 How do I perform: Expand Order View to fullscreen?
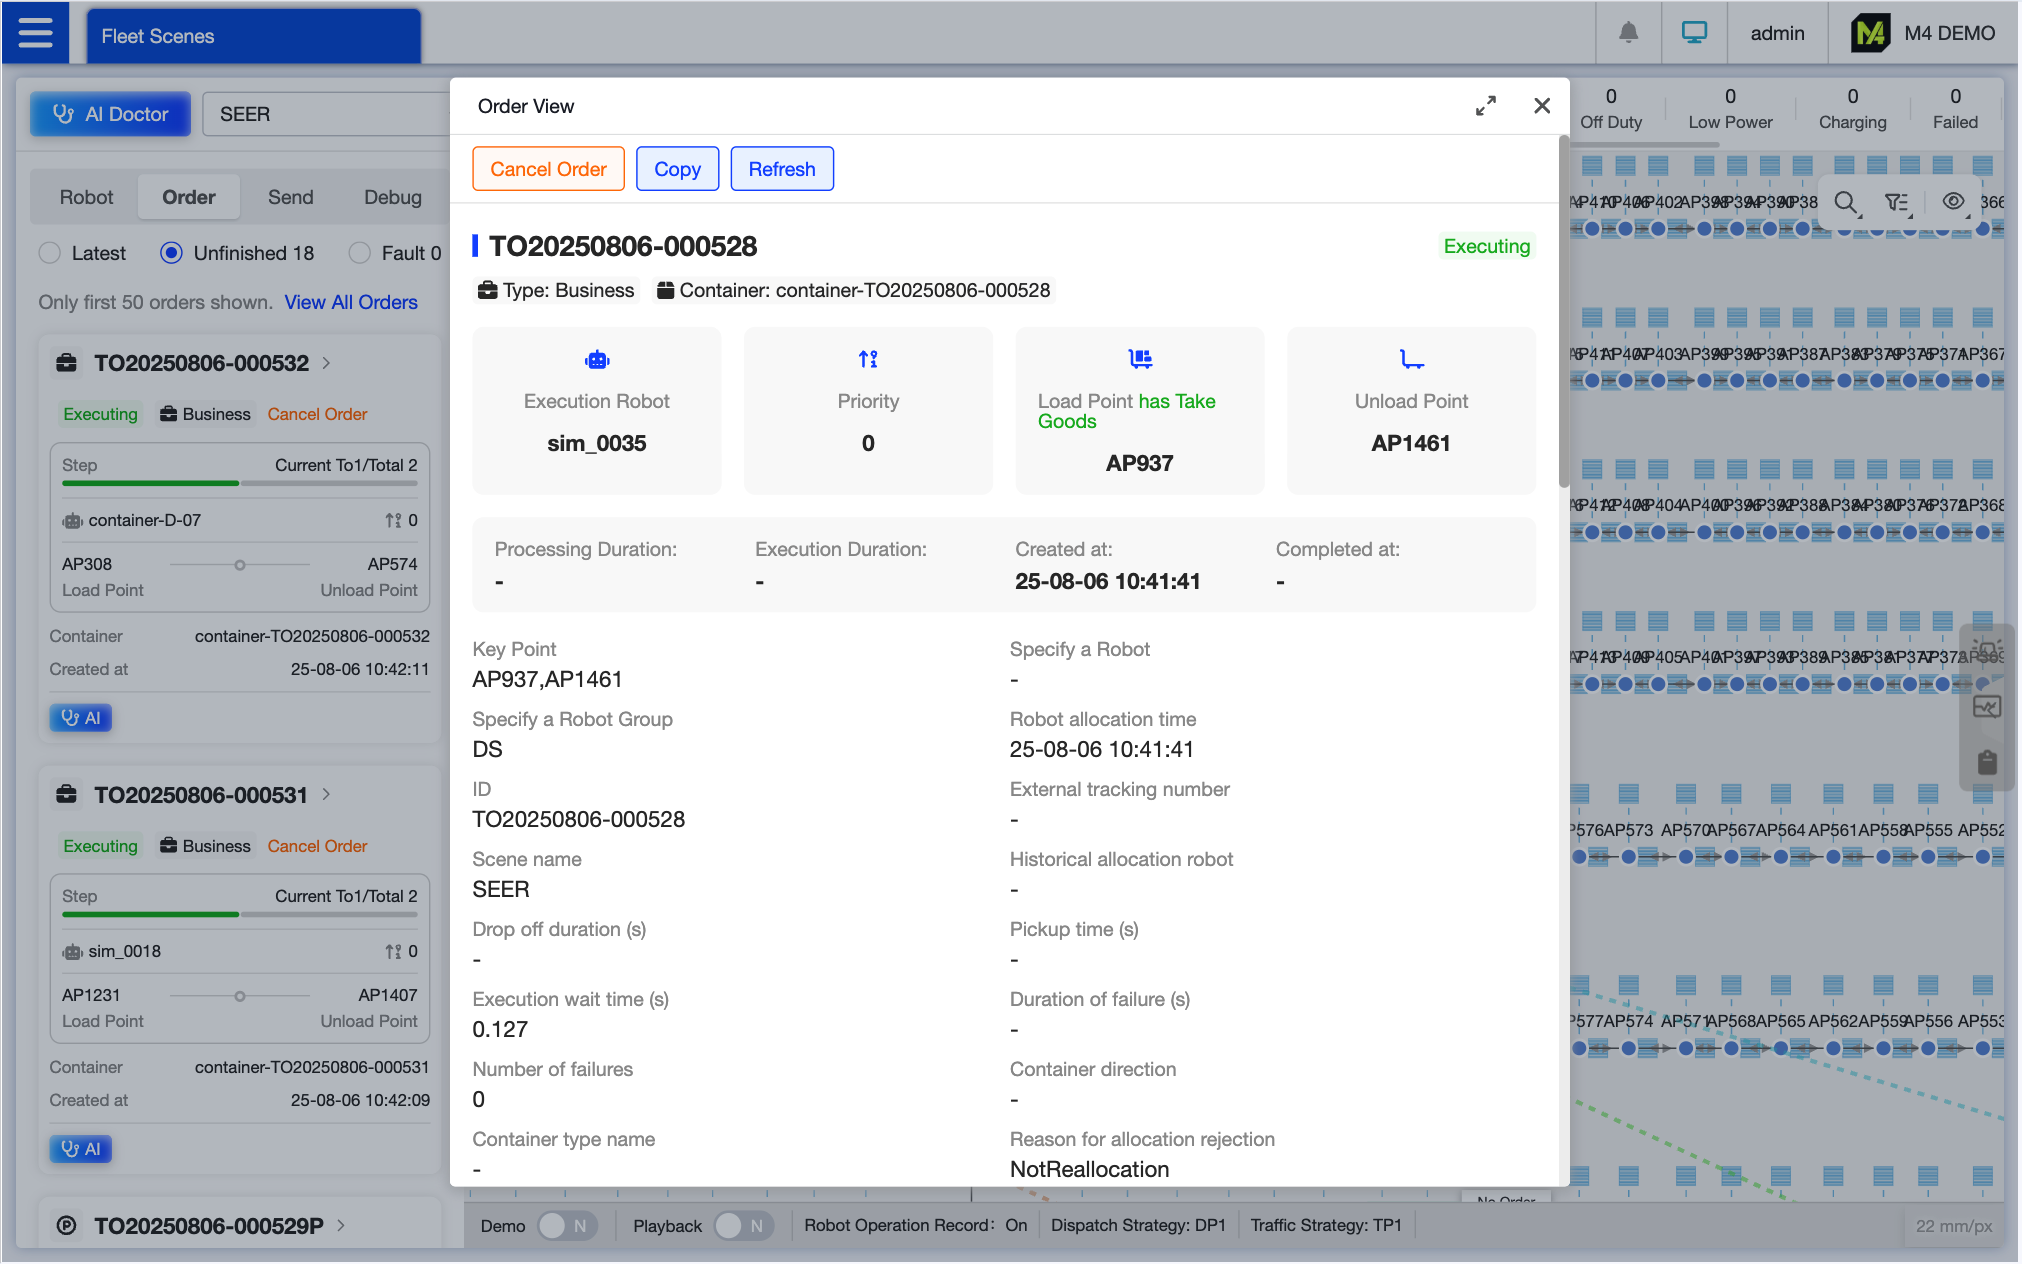point(1486,106)
